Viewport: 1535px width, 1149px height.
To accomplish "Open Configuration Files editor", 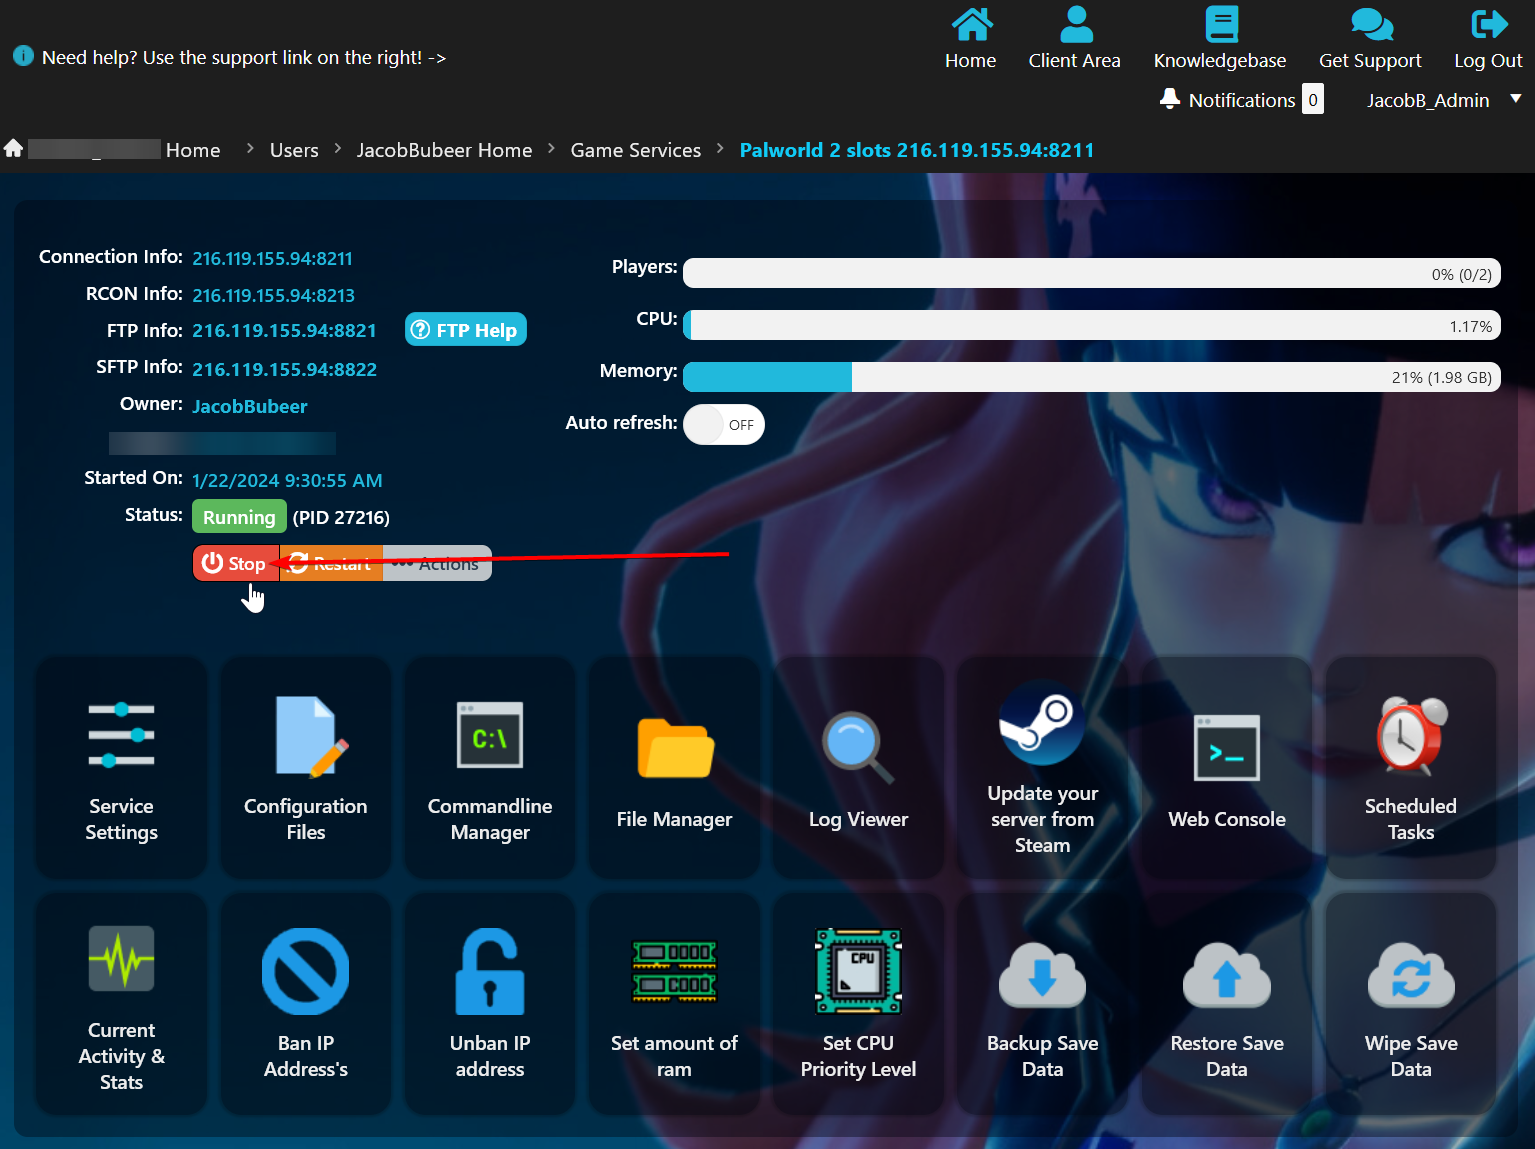I will [306, 737].
